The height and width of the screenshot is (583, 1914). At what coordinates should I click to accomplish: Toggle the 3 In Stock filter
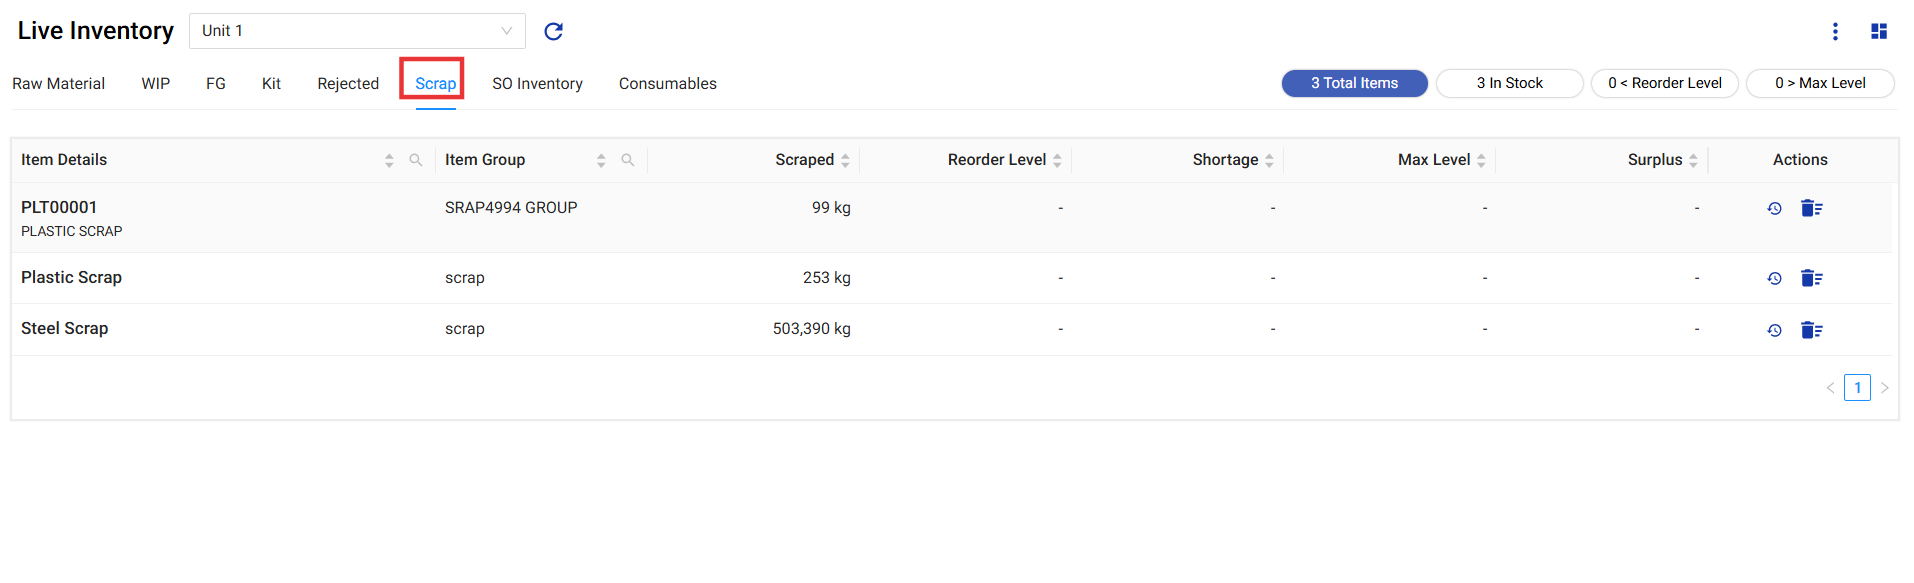pos(1509,83)
